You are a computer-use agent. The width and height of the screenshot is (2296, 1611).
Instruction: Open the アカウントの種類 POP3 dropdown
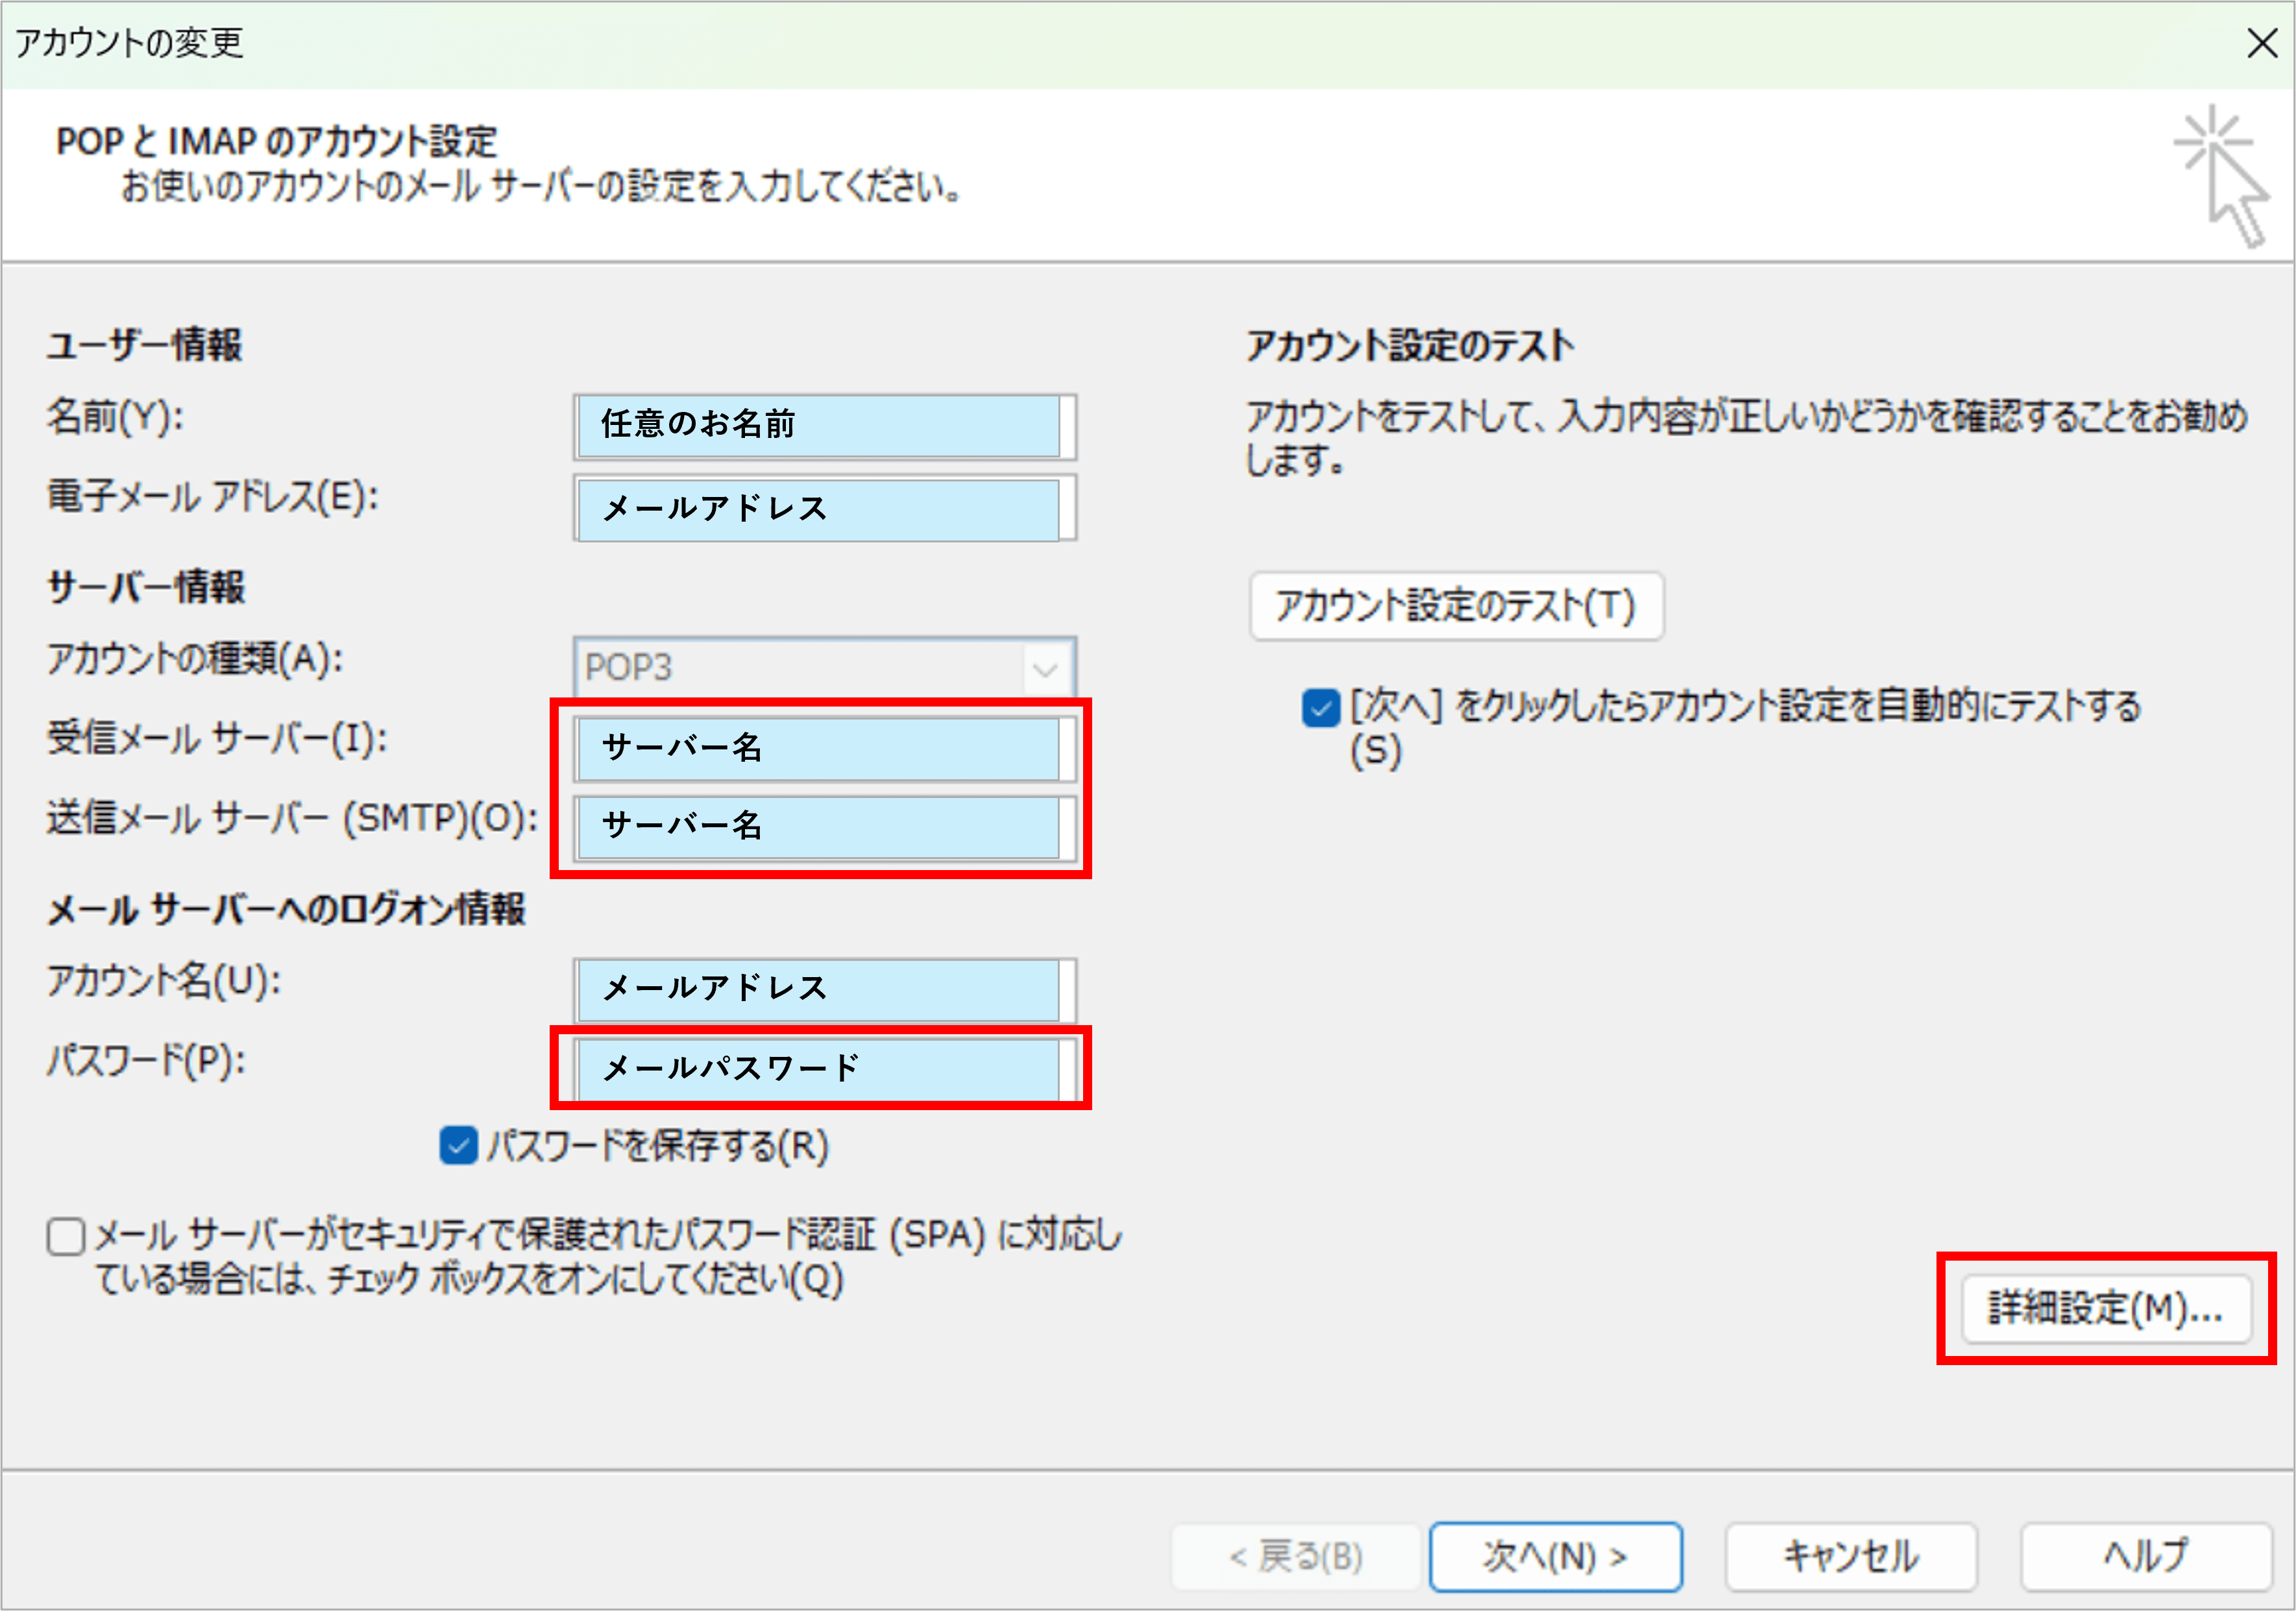coord(825,667)
